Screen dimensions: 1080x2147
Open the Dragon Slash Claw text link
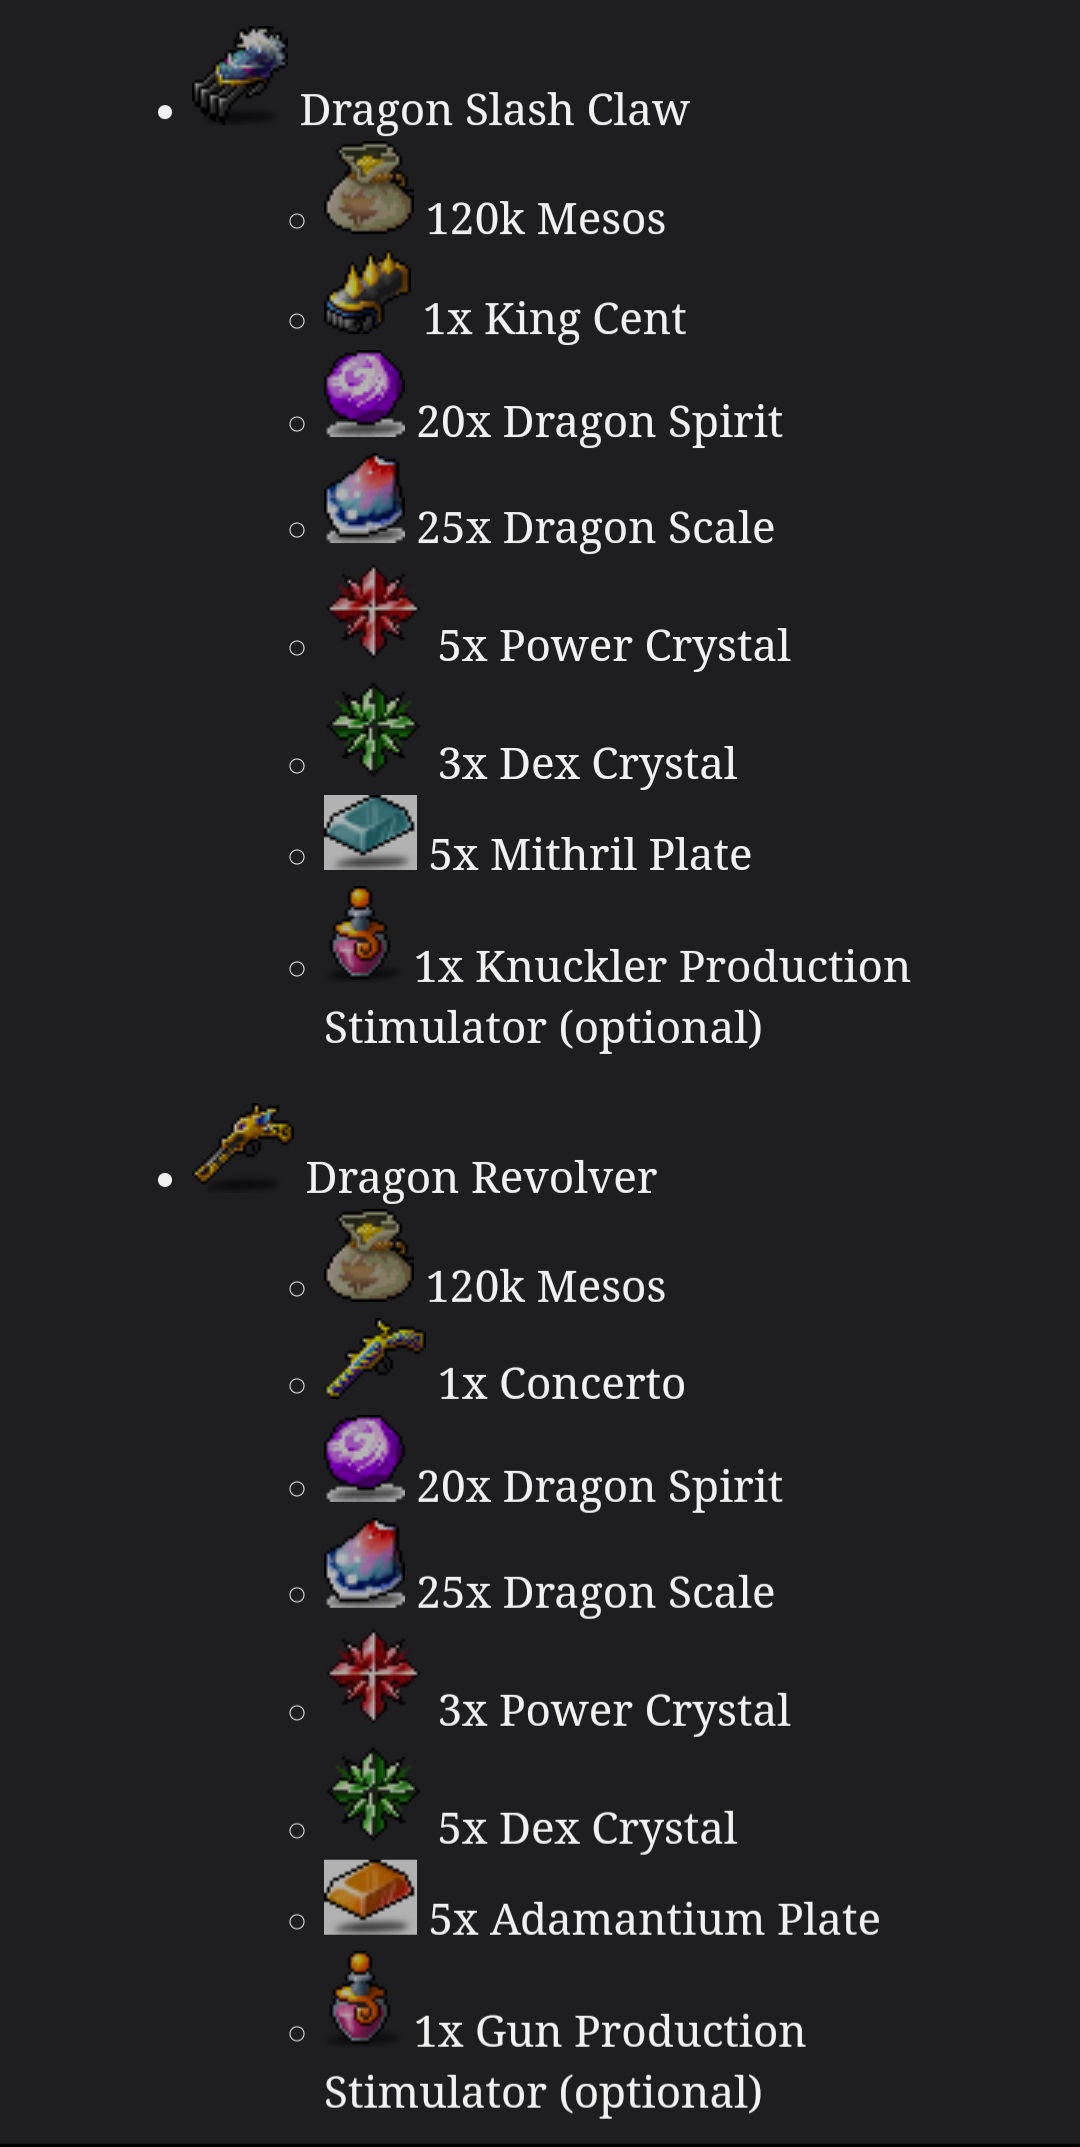[x=494, y=109]
